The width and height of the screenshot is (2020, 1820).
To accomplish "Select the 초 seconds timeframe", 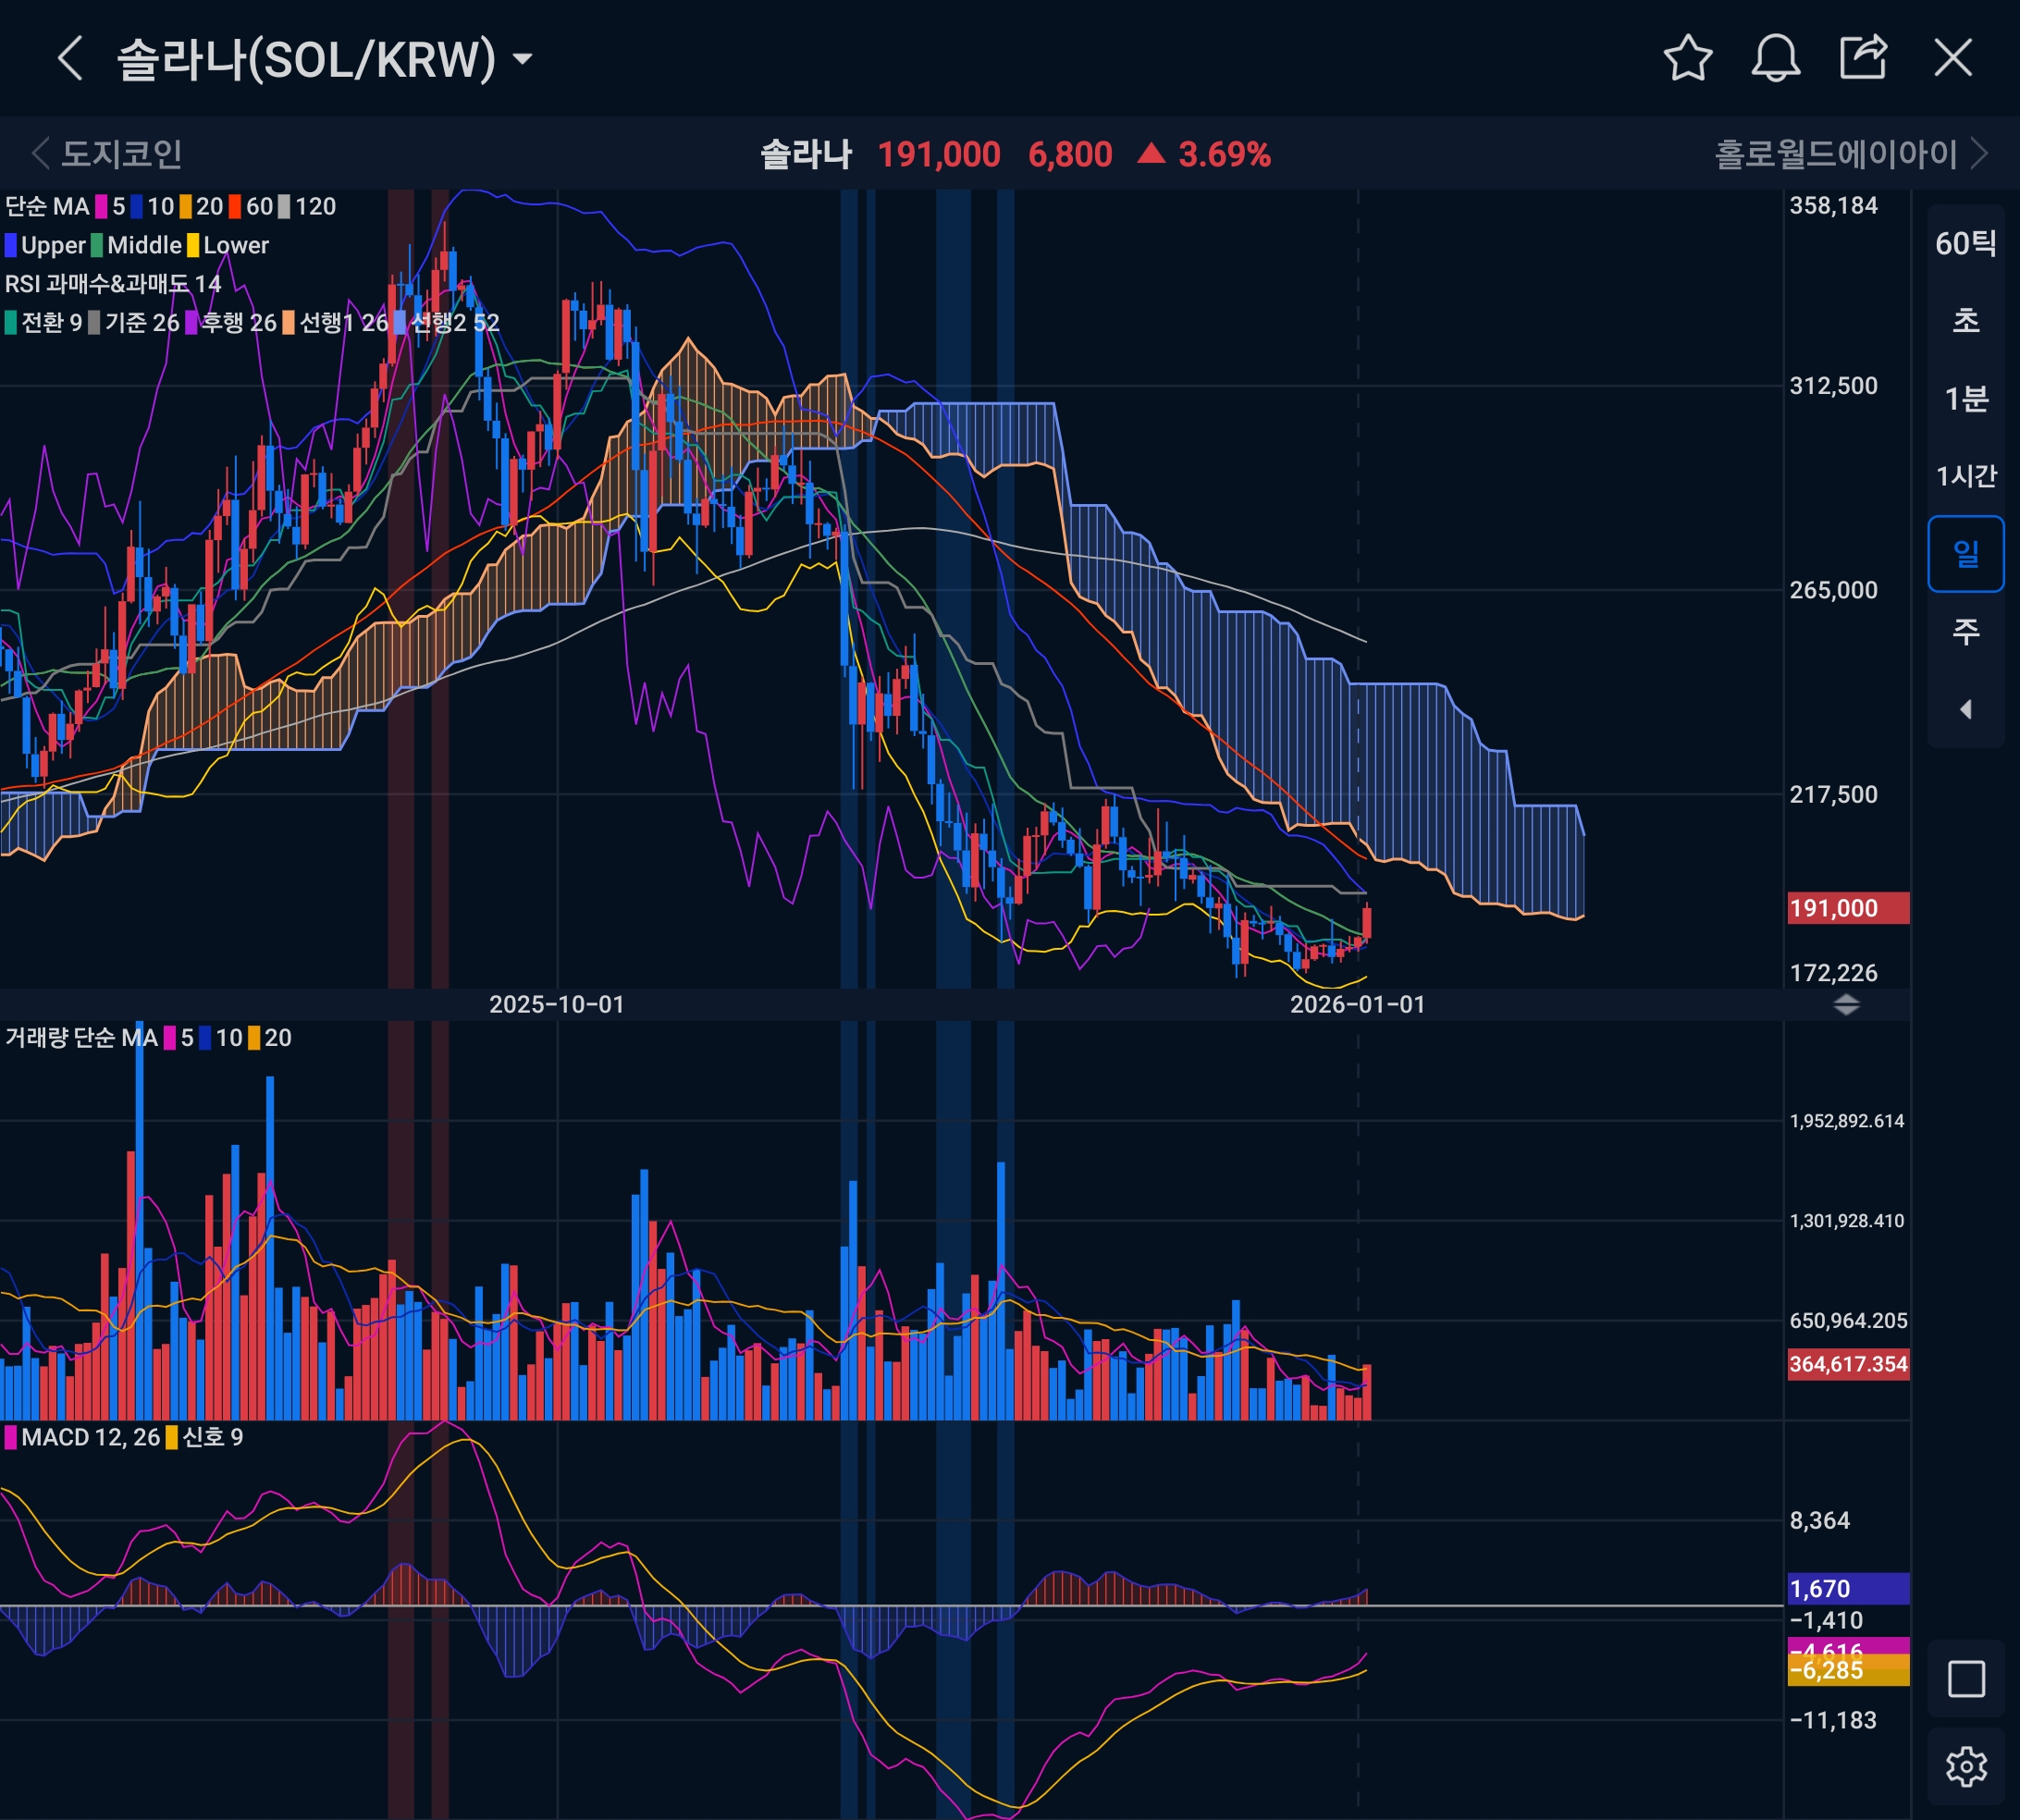I will [x=1965, y=321].
